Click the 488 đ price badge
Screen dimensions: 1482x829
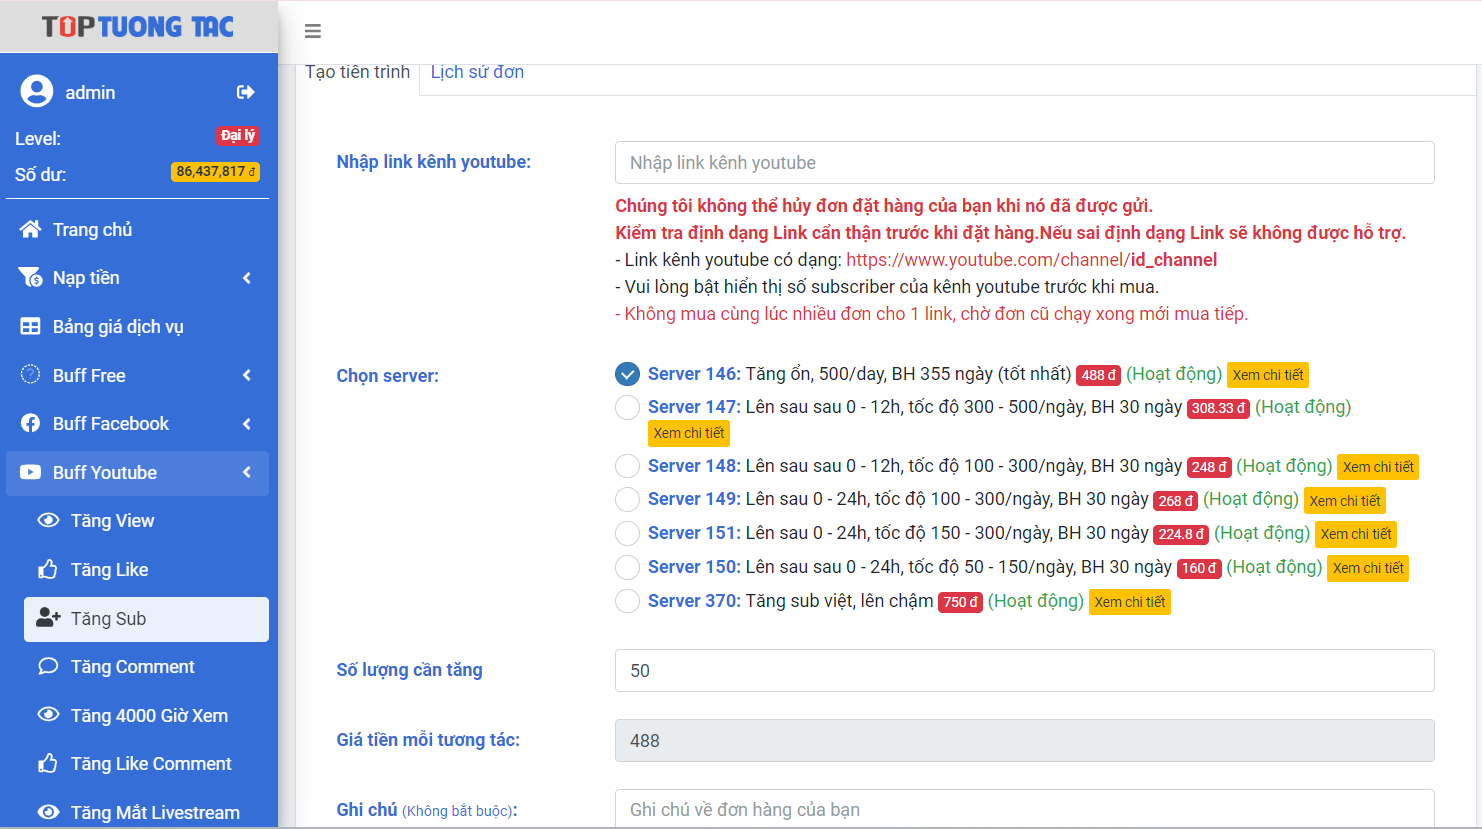tap(1098, 375)
